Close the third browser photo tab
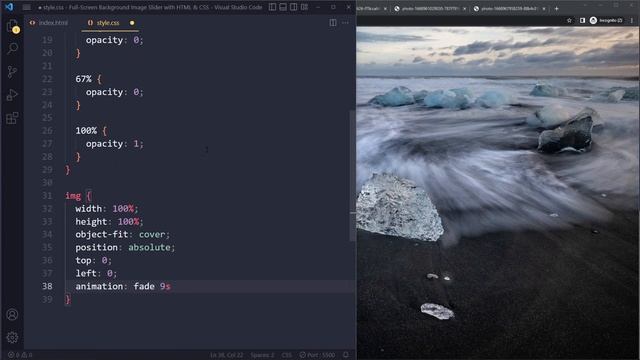 click(x=544, y=8)
